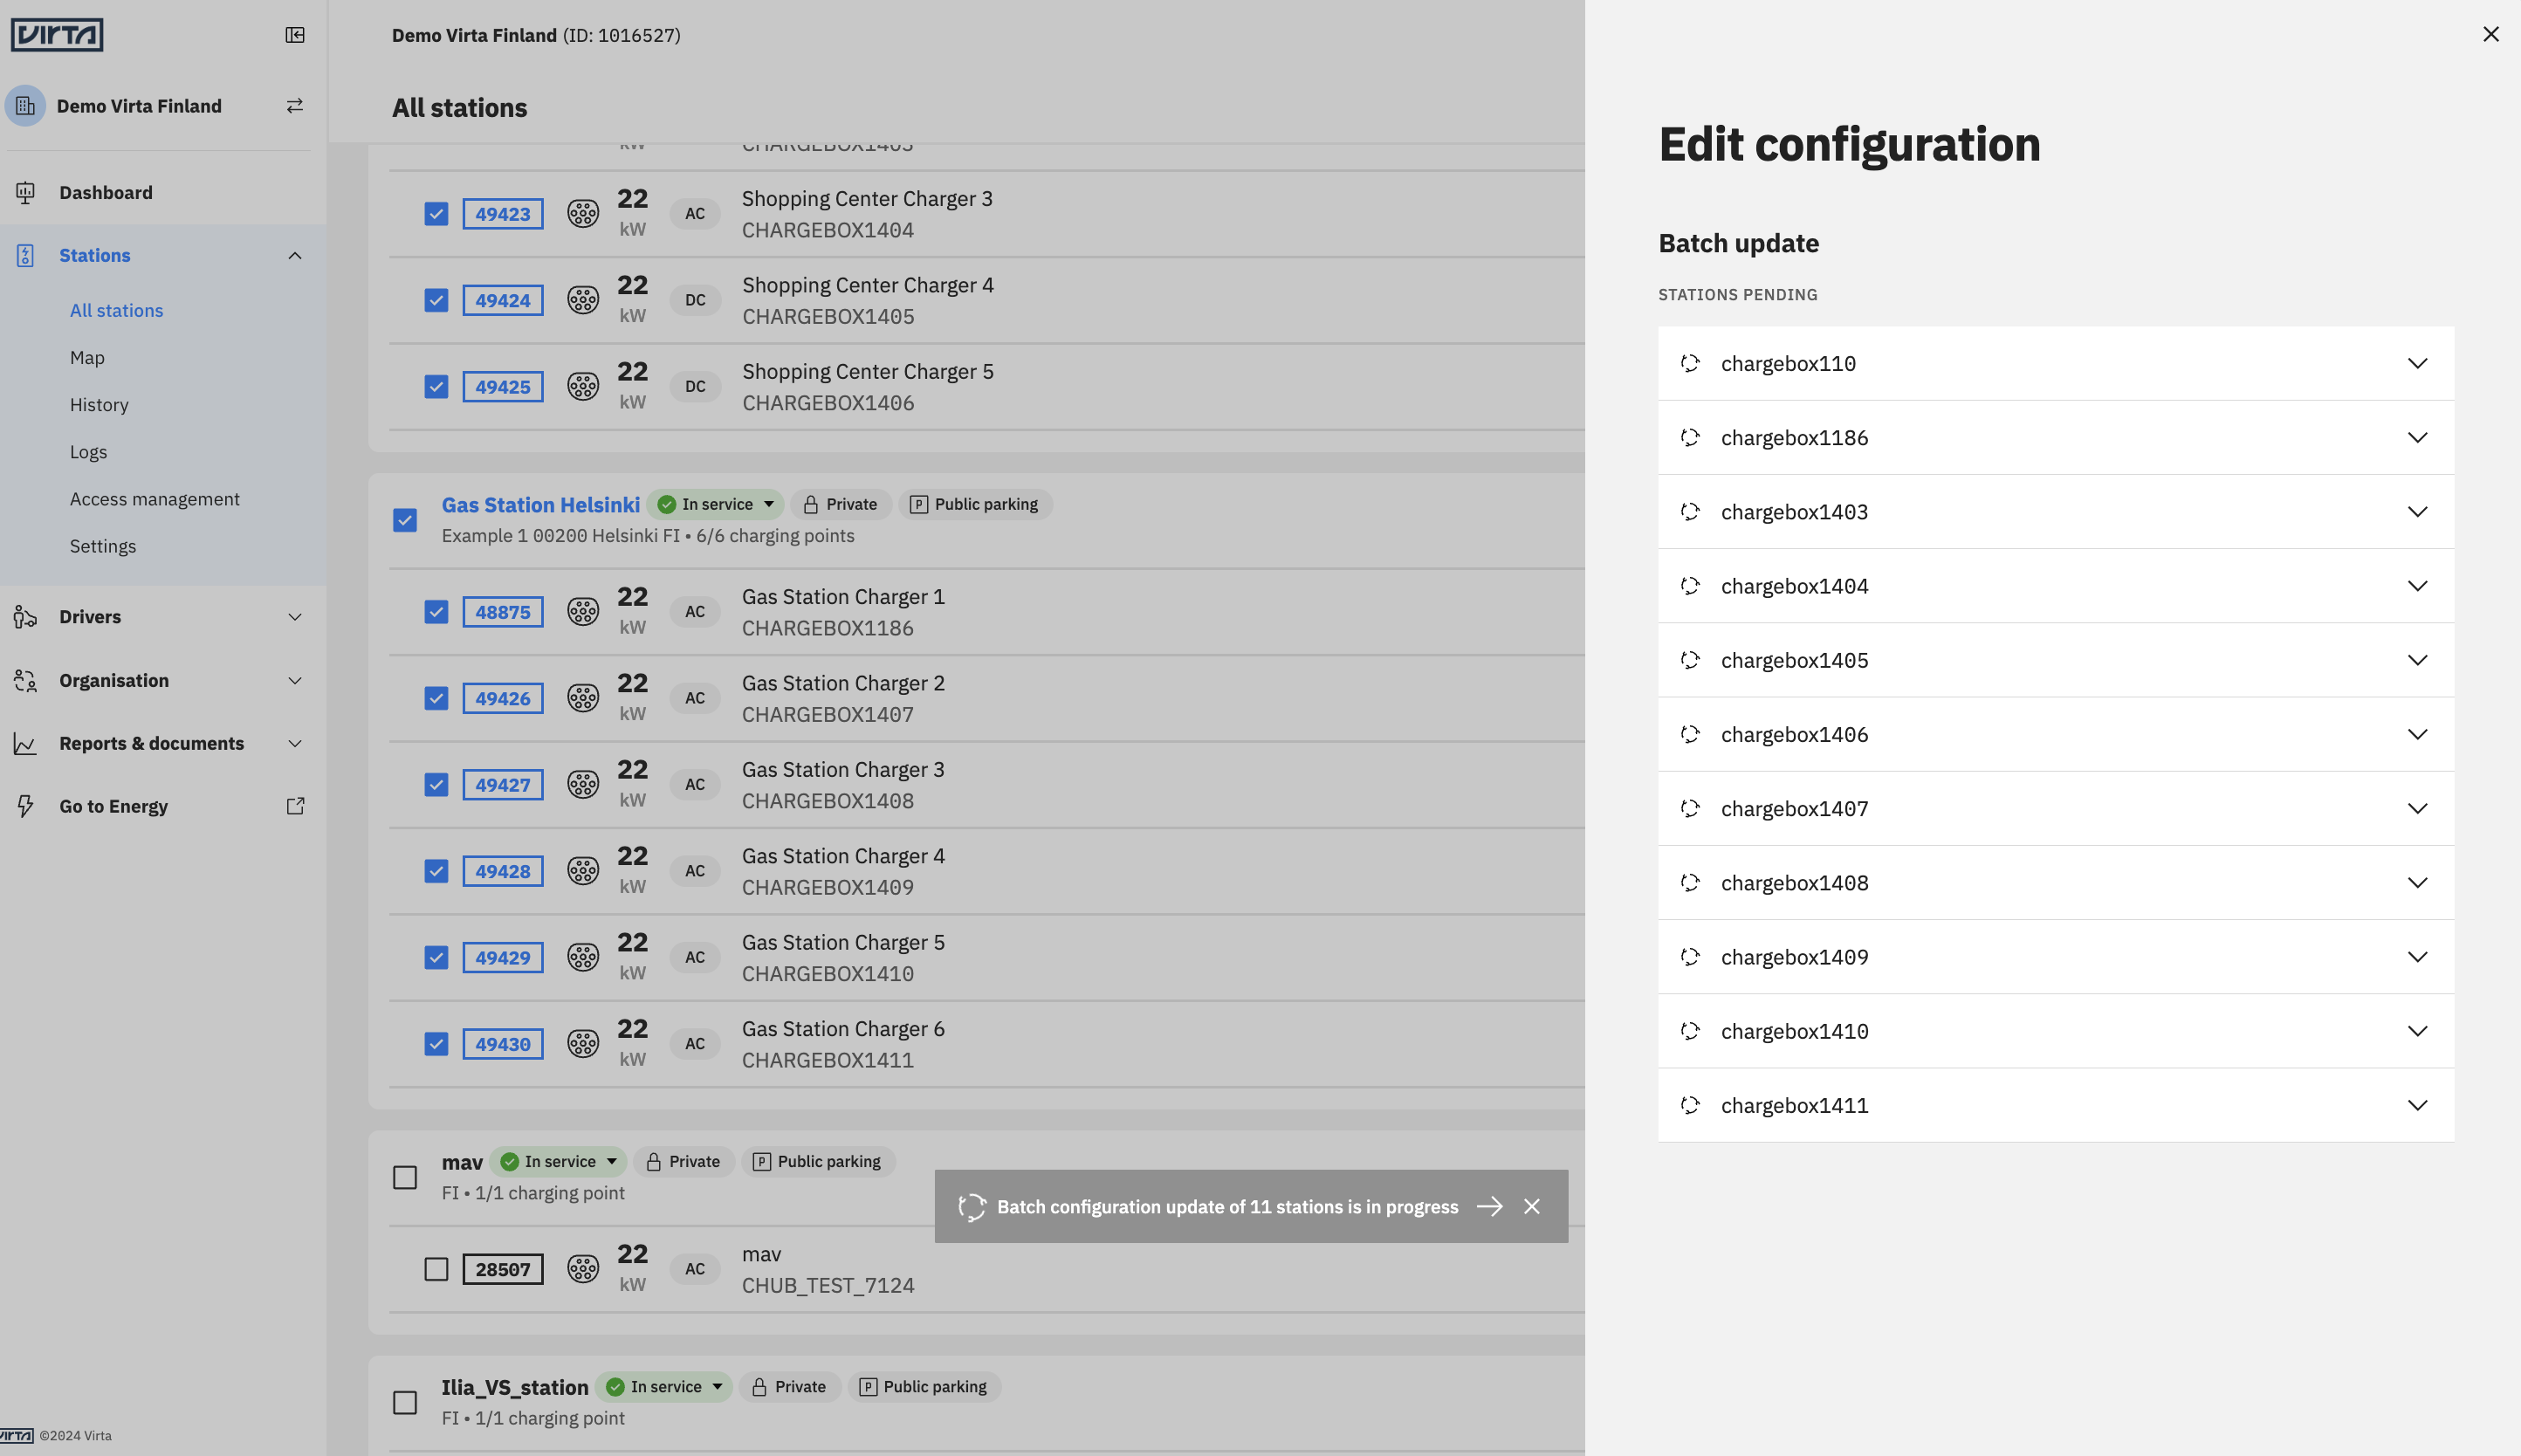
Task: Click the pending spinner icon for chargebox1405
Action: click(1690, 660)
